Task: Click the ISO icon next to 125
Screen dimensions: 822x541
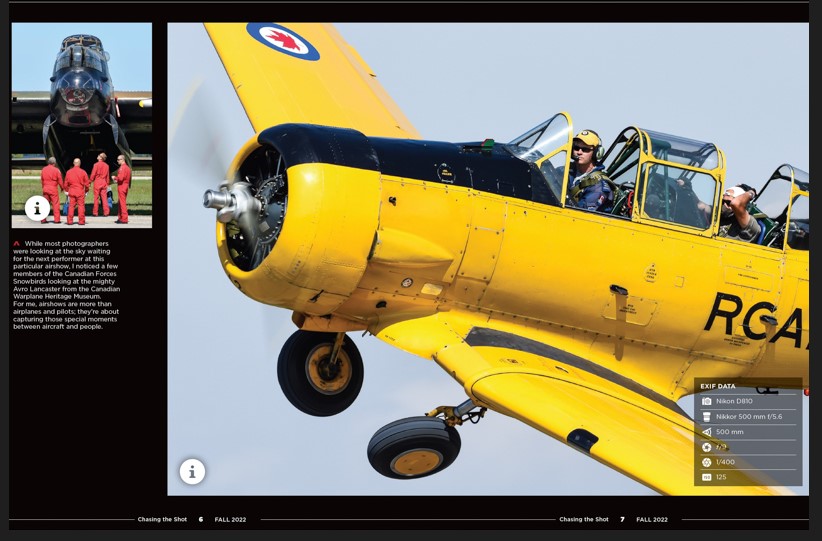Action: pyautogui.click(x=706, y=477)
